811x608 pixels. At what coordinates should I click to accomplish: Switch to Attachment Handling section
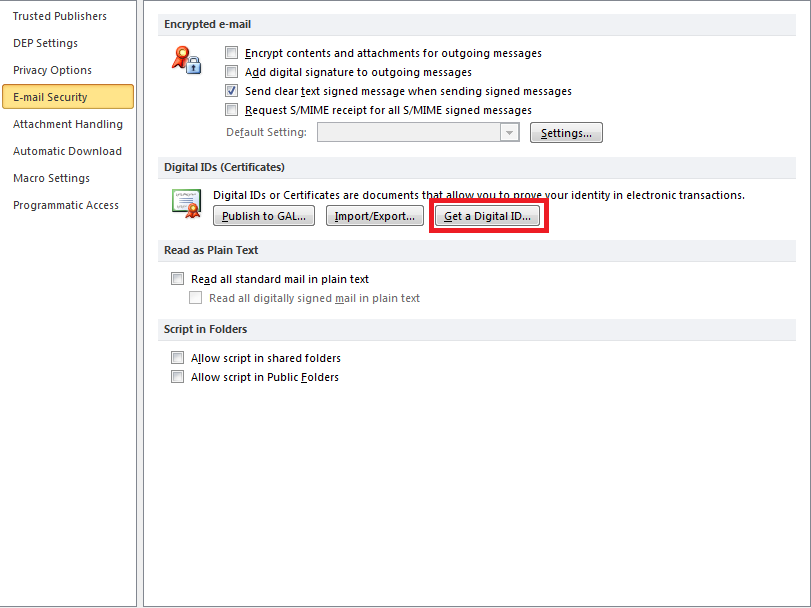point(68,124)
